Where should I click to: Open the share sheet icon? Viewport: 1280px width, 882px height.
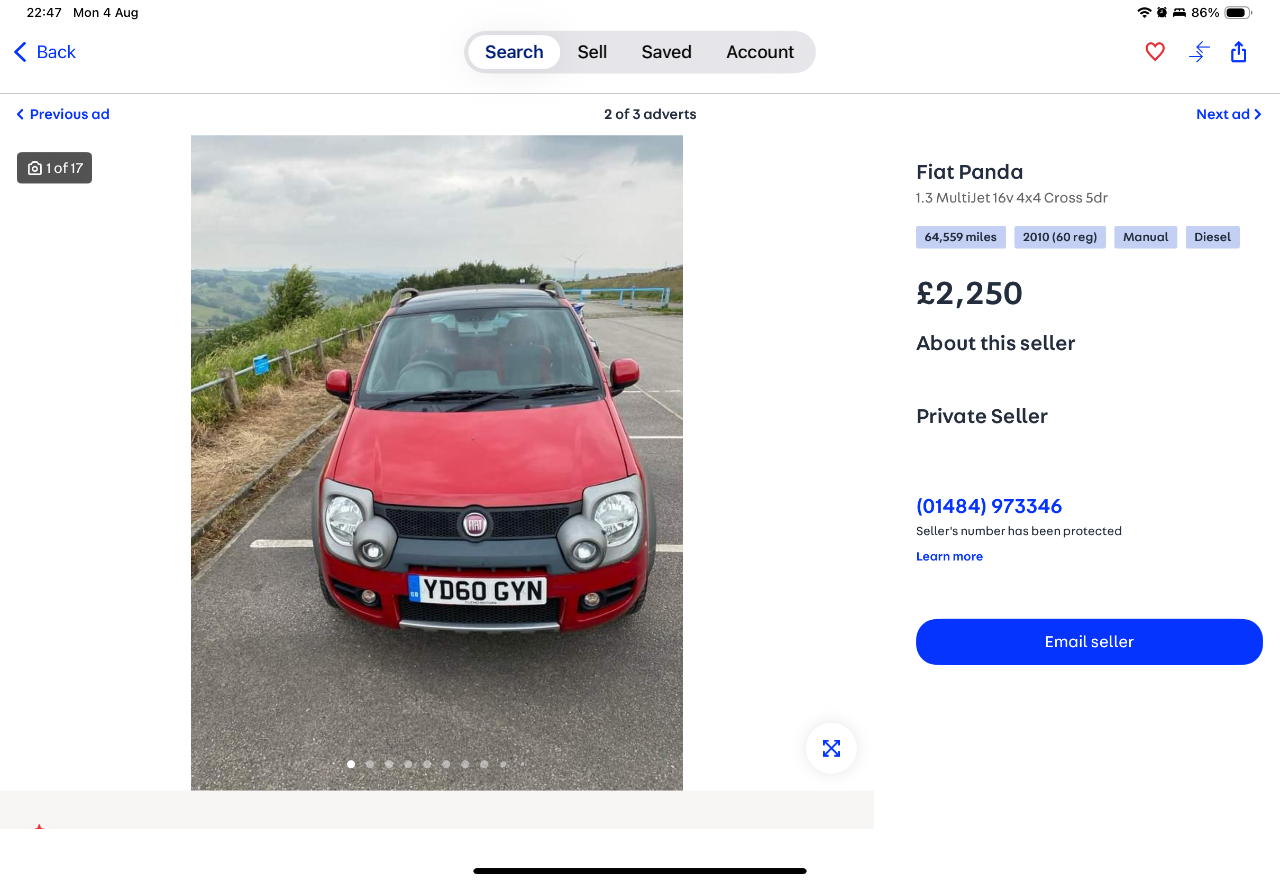(x=1239, y=52)
